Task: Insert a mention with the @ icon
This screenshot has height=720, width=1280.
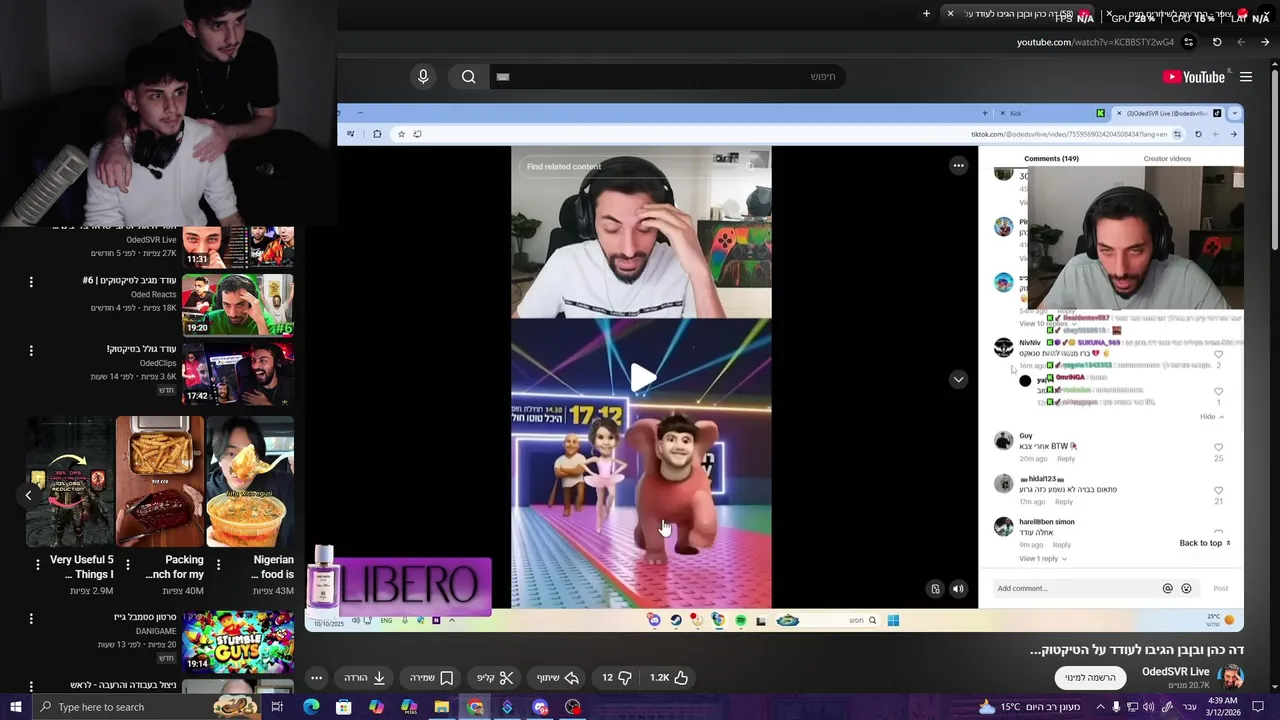Action: 1167,589
